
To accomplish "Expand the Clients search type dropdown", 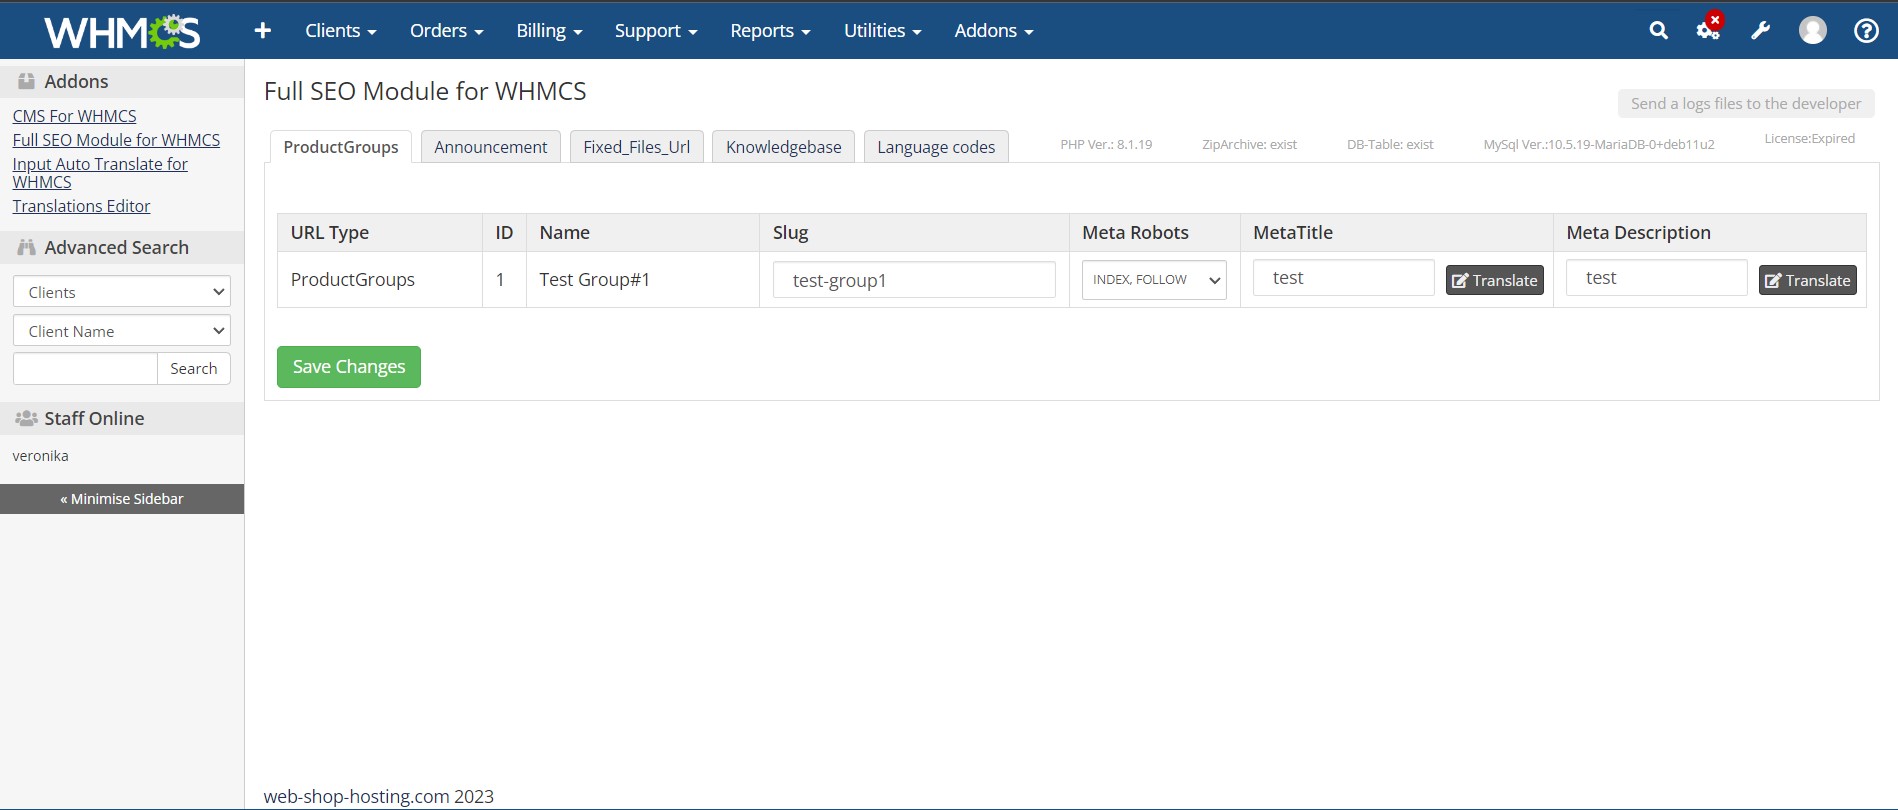I will (122, 292).
